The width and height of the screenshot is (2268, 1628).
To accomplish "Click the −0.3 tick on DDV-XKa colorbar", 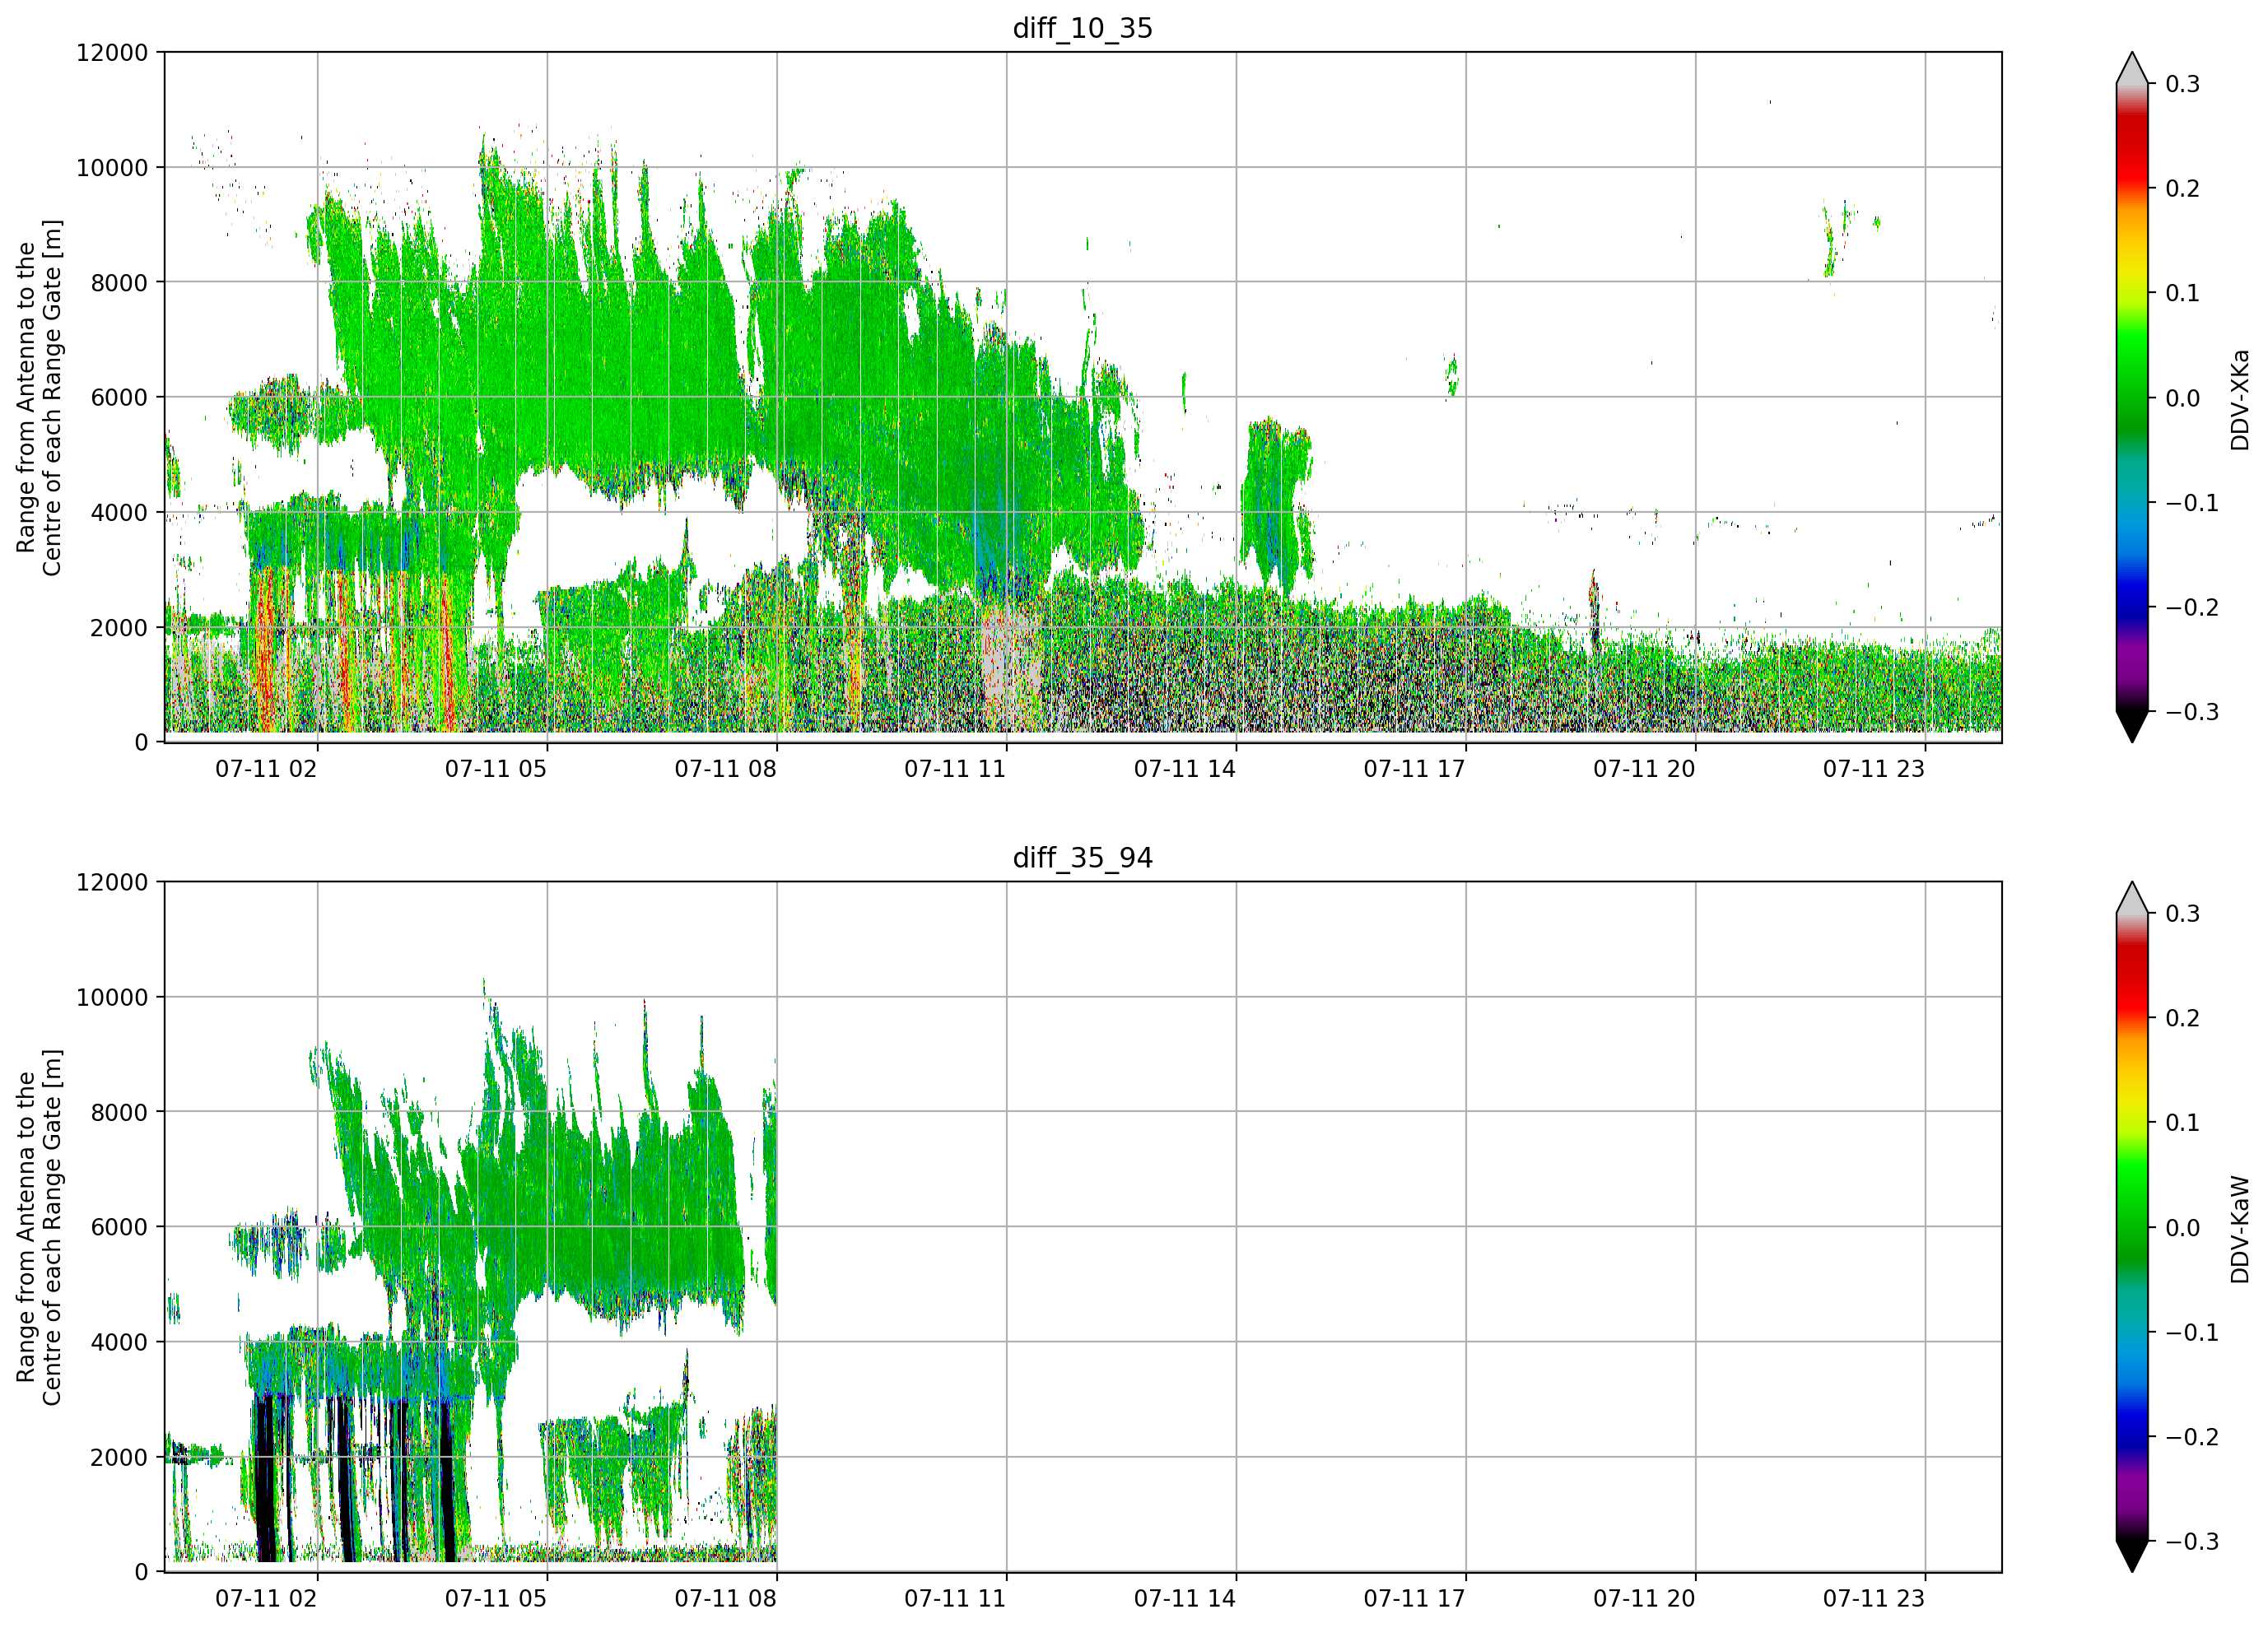I will click(x=2192, y=712).
